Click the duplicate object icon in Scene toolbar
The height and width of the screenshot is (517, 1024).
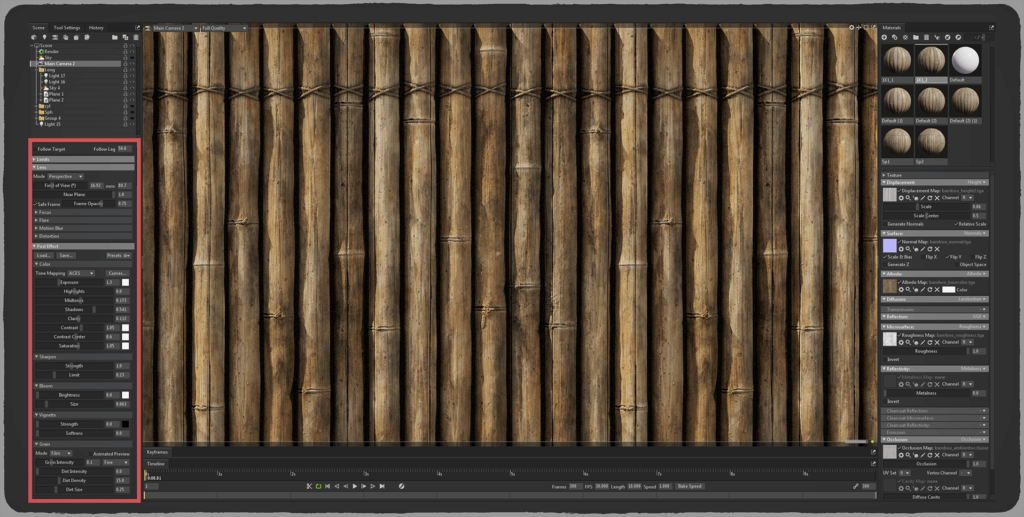point(125,37)
